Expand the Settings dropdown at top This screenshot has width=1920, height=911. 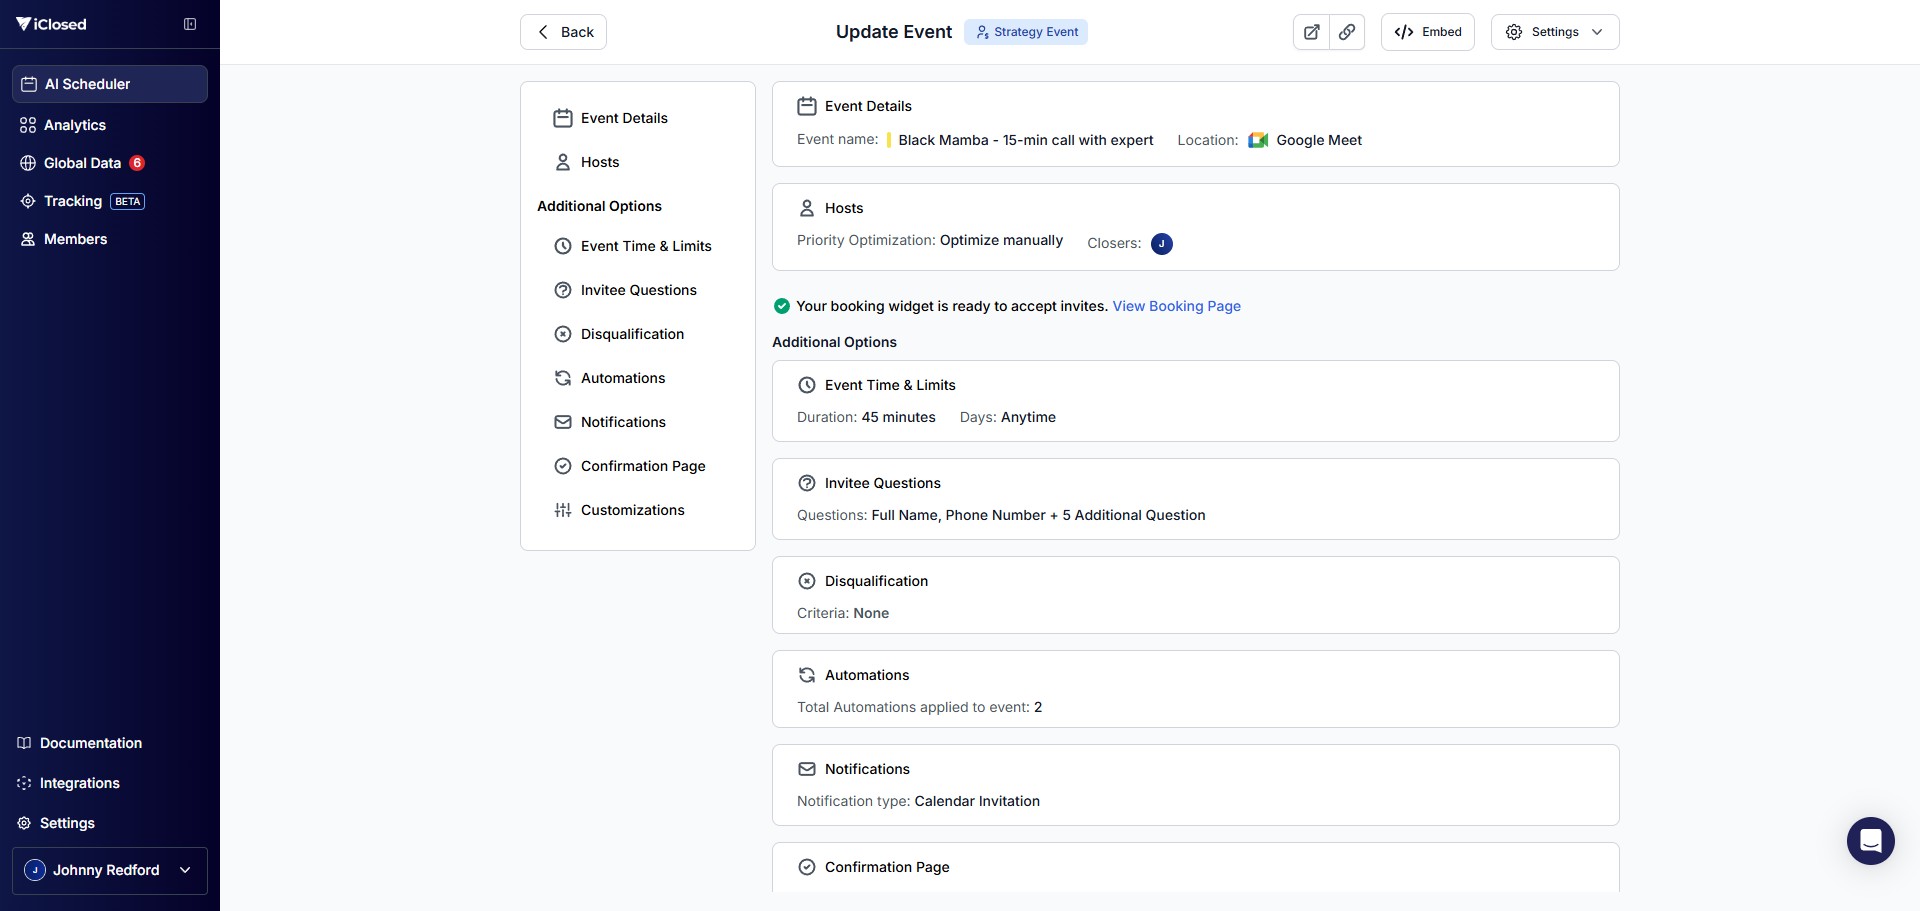[1554, 32]
